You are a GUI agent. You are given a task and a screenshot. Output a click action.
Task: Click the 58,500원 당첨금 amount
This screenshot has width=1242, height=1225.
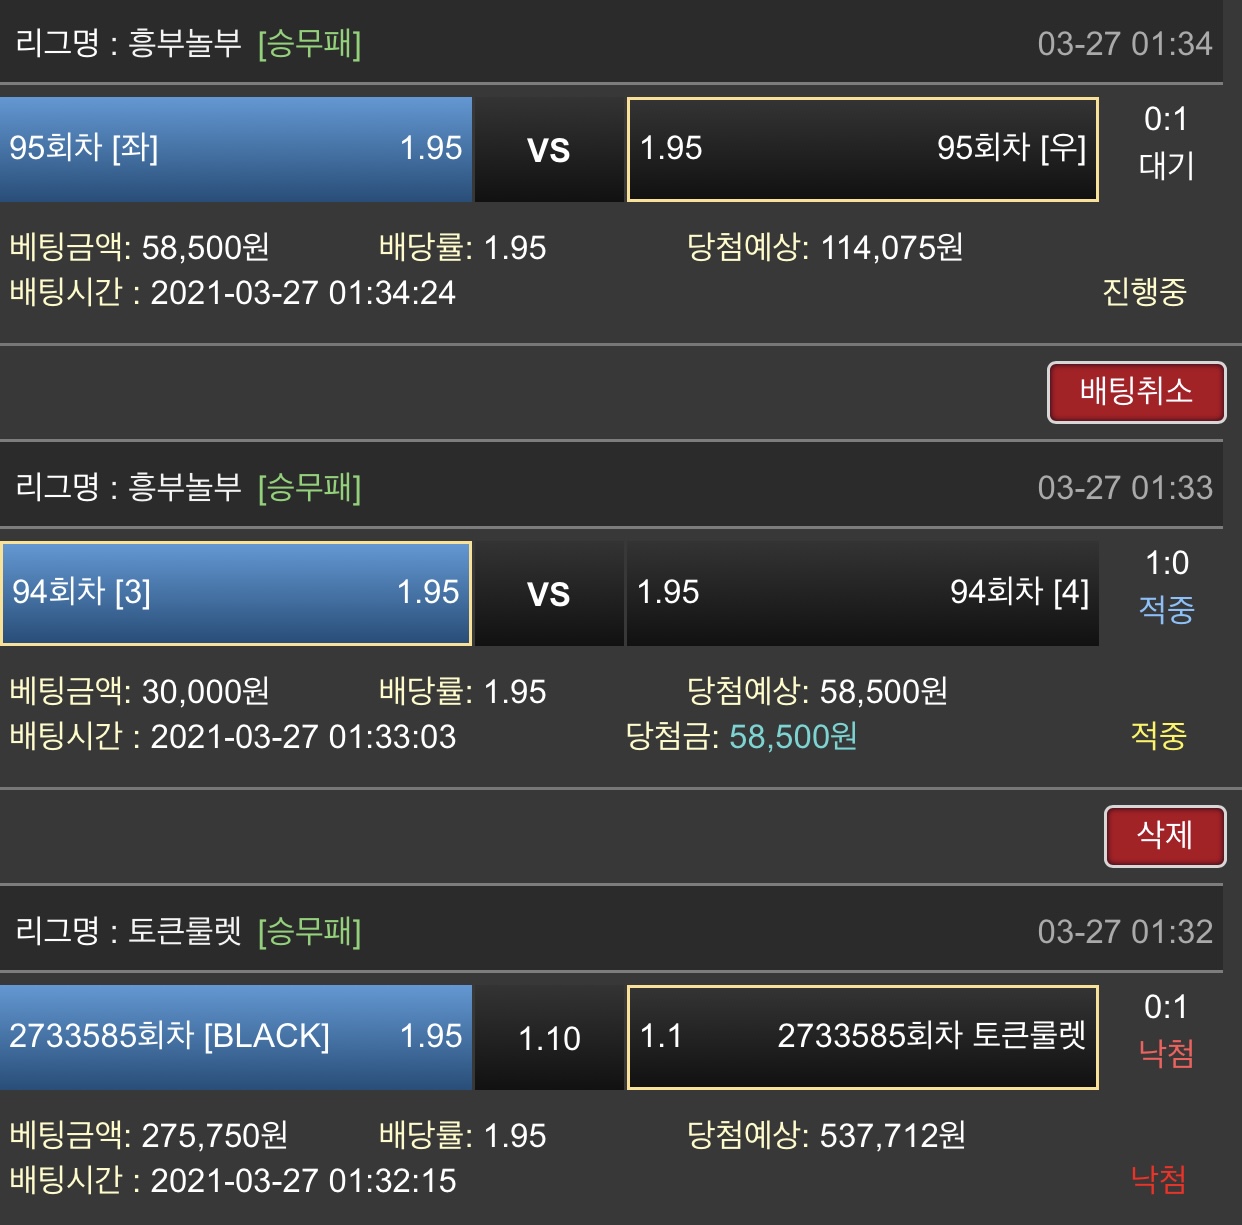[792, 737]
